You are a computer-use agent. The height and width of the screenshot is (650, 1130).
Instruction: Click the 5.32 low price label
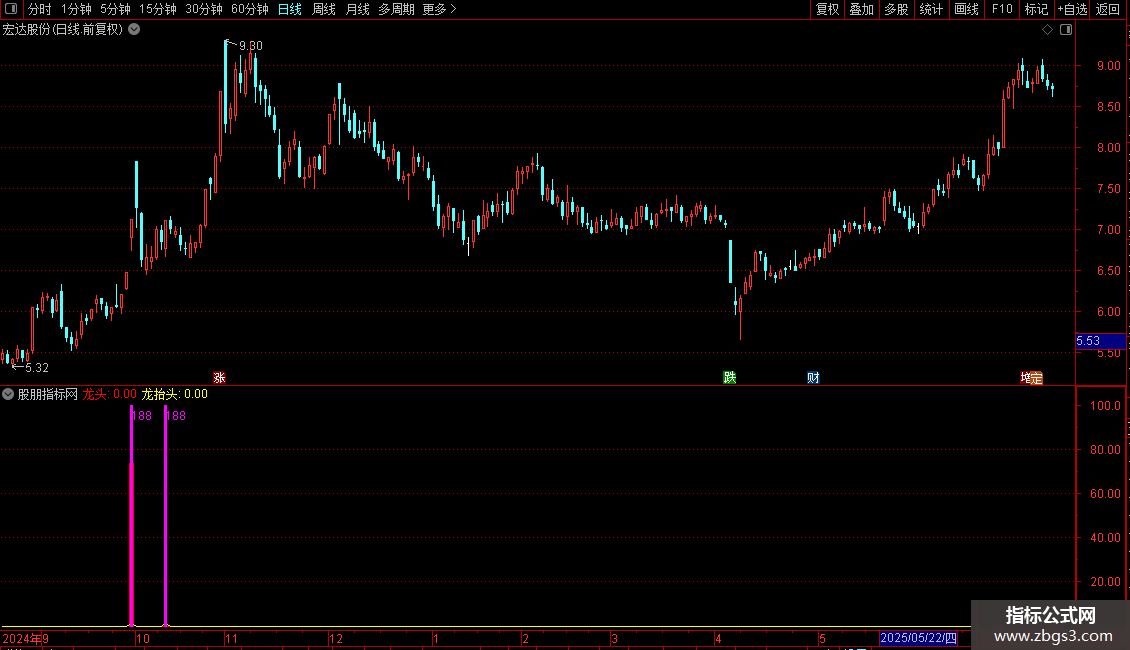tap(37, 368)
